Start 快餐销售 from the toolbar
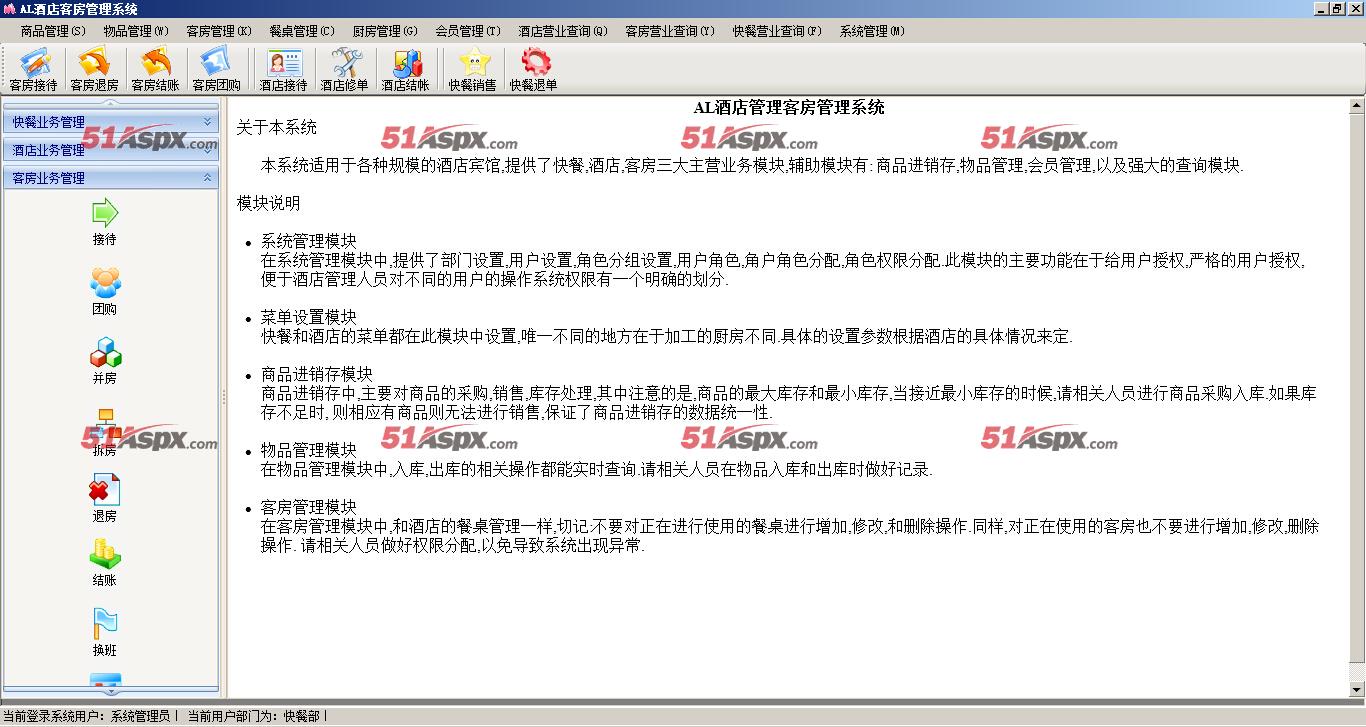 [472, 70]
